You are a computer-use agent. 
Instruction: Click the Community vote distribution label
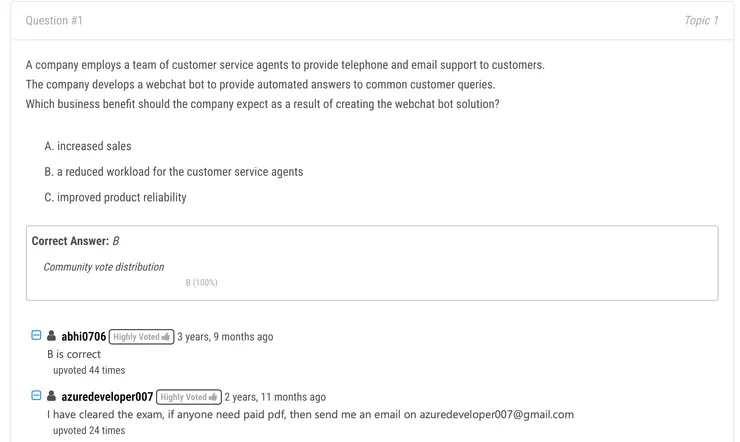click(x=104, y=267)
